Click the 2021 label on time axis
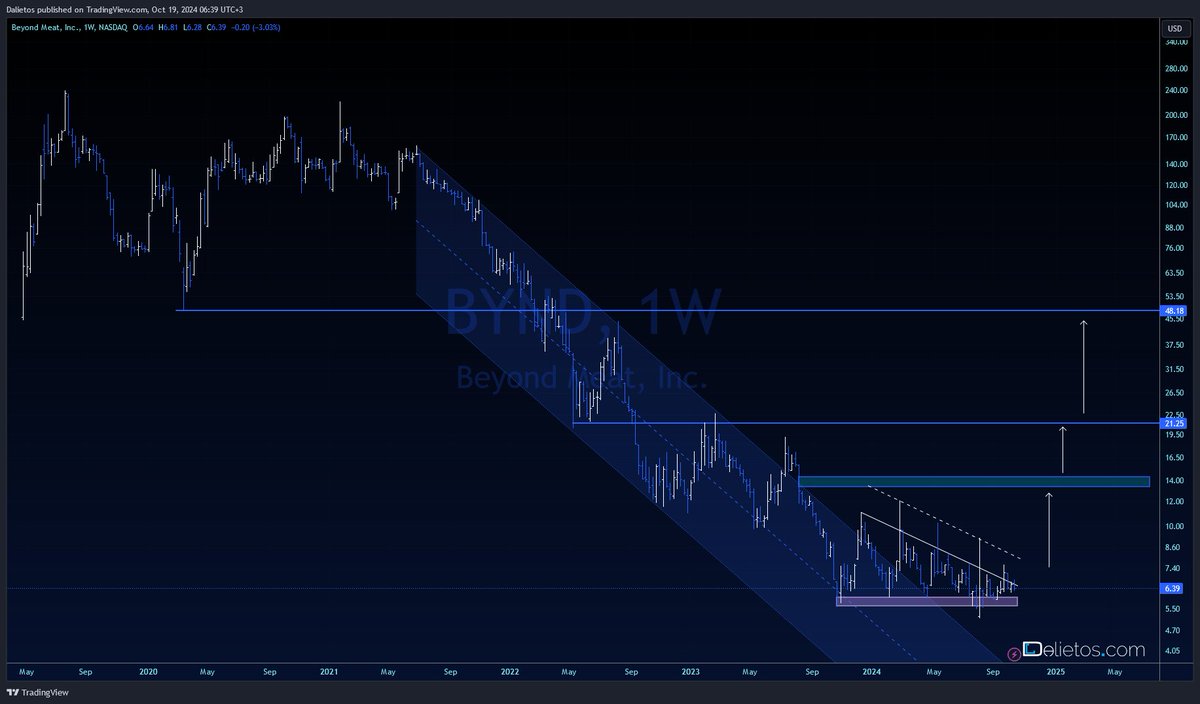The width and height of the screenshot is (1200, 704). pyautogui.click(x=331, y=674)
